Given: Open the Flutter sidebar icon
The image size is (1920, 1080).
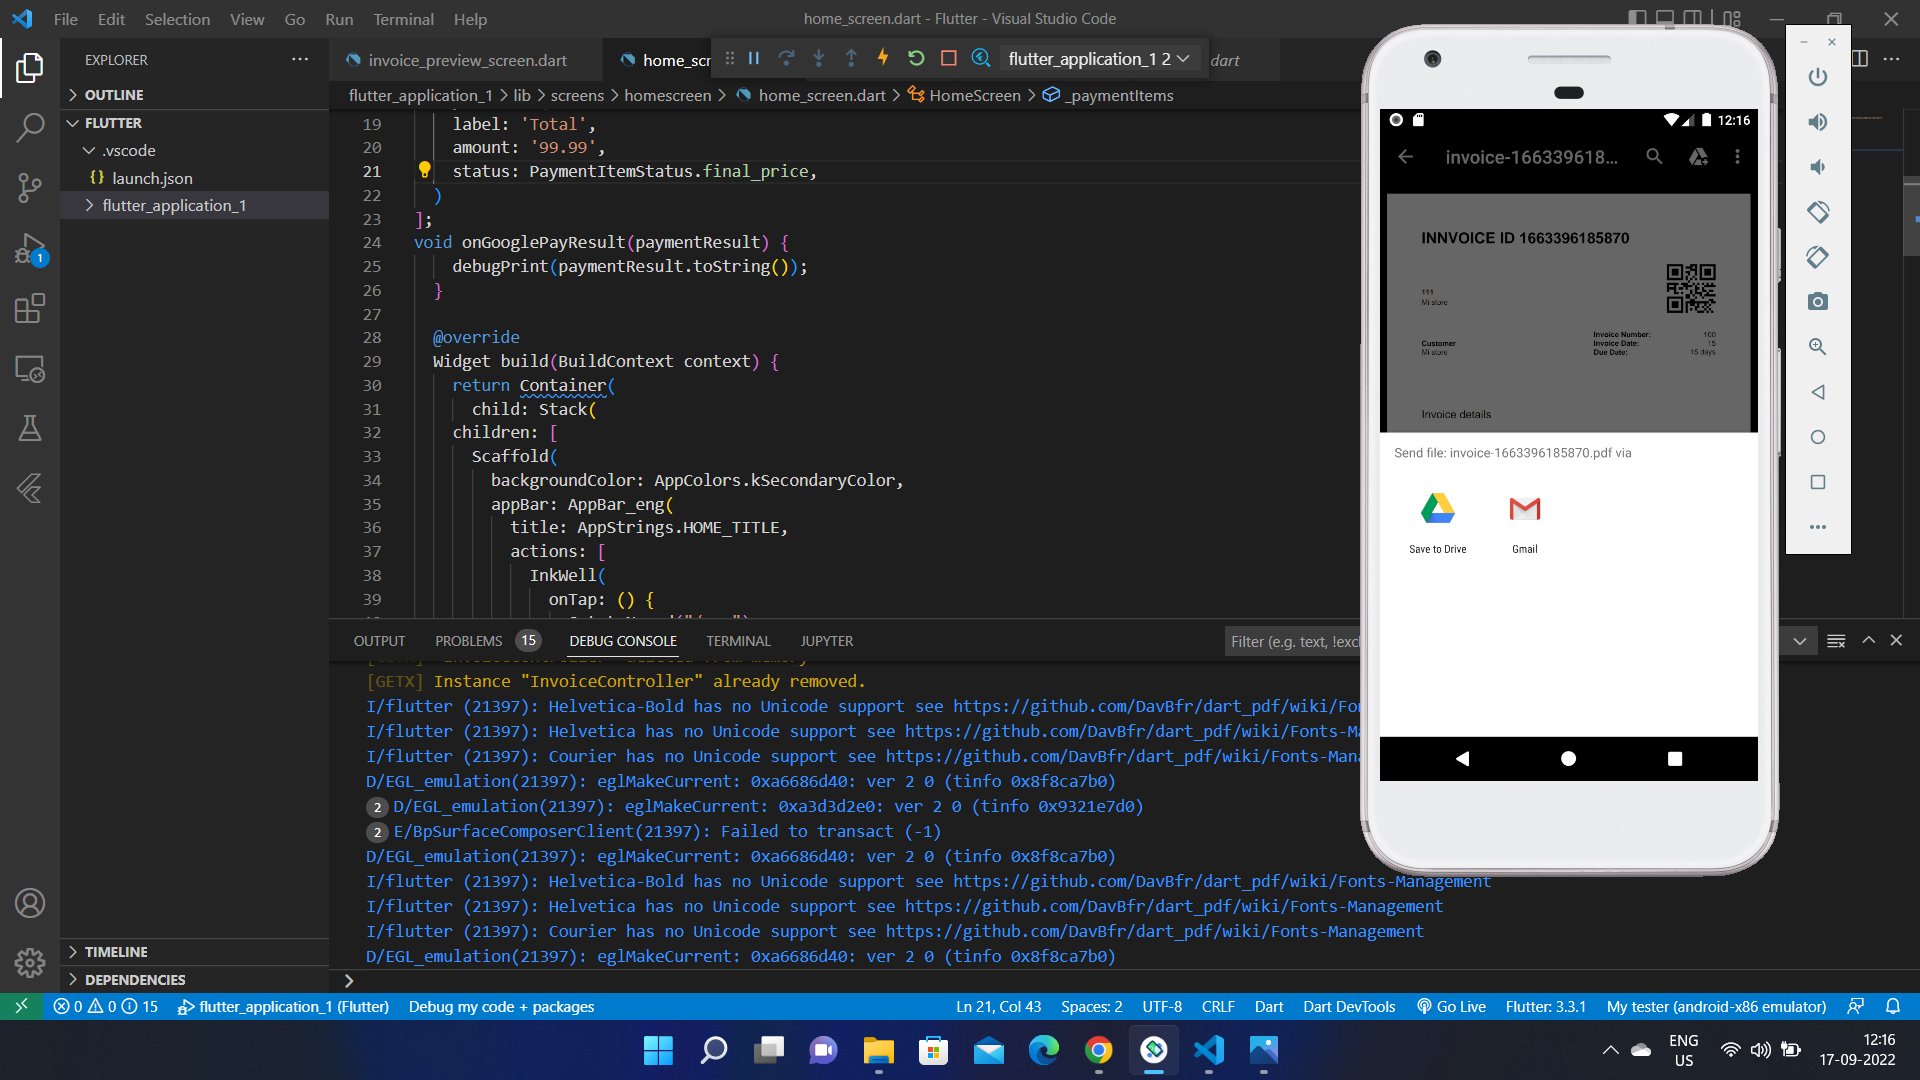Looking at the screenshot, I should [x=30, y=488].
